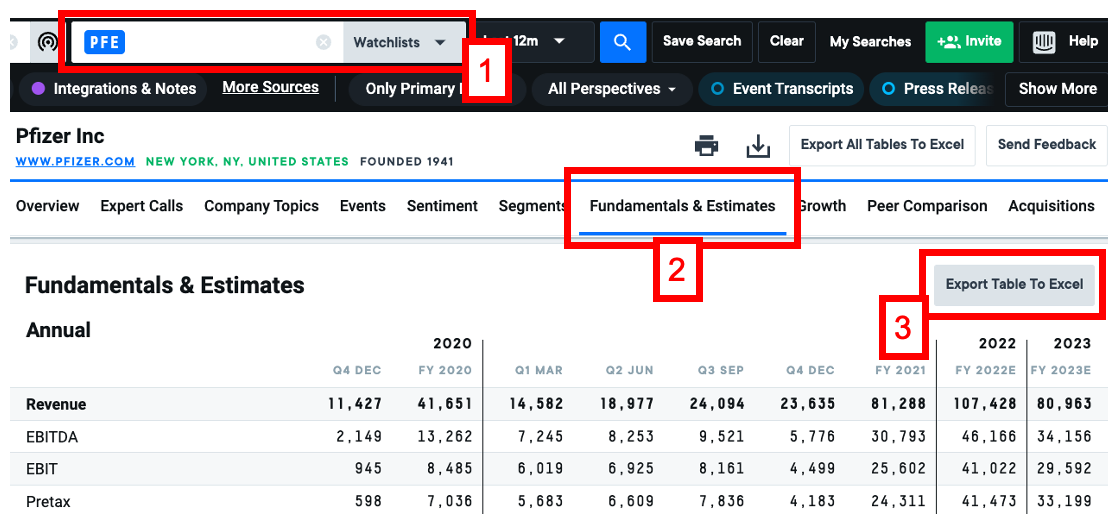Click the FY 2023E column header
Screen dimensions: 1118x531
pos(1061,371)
